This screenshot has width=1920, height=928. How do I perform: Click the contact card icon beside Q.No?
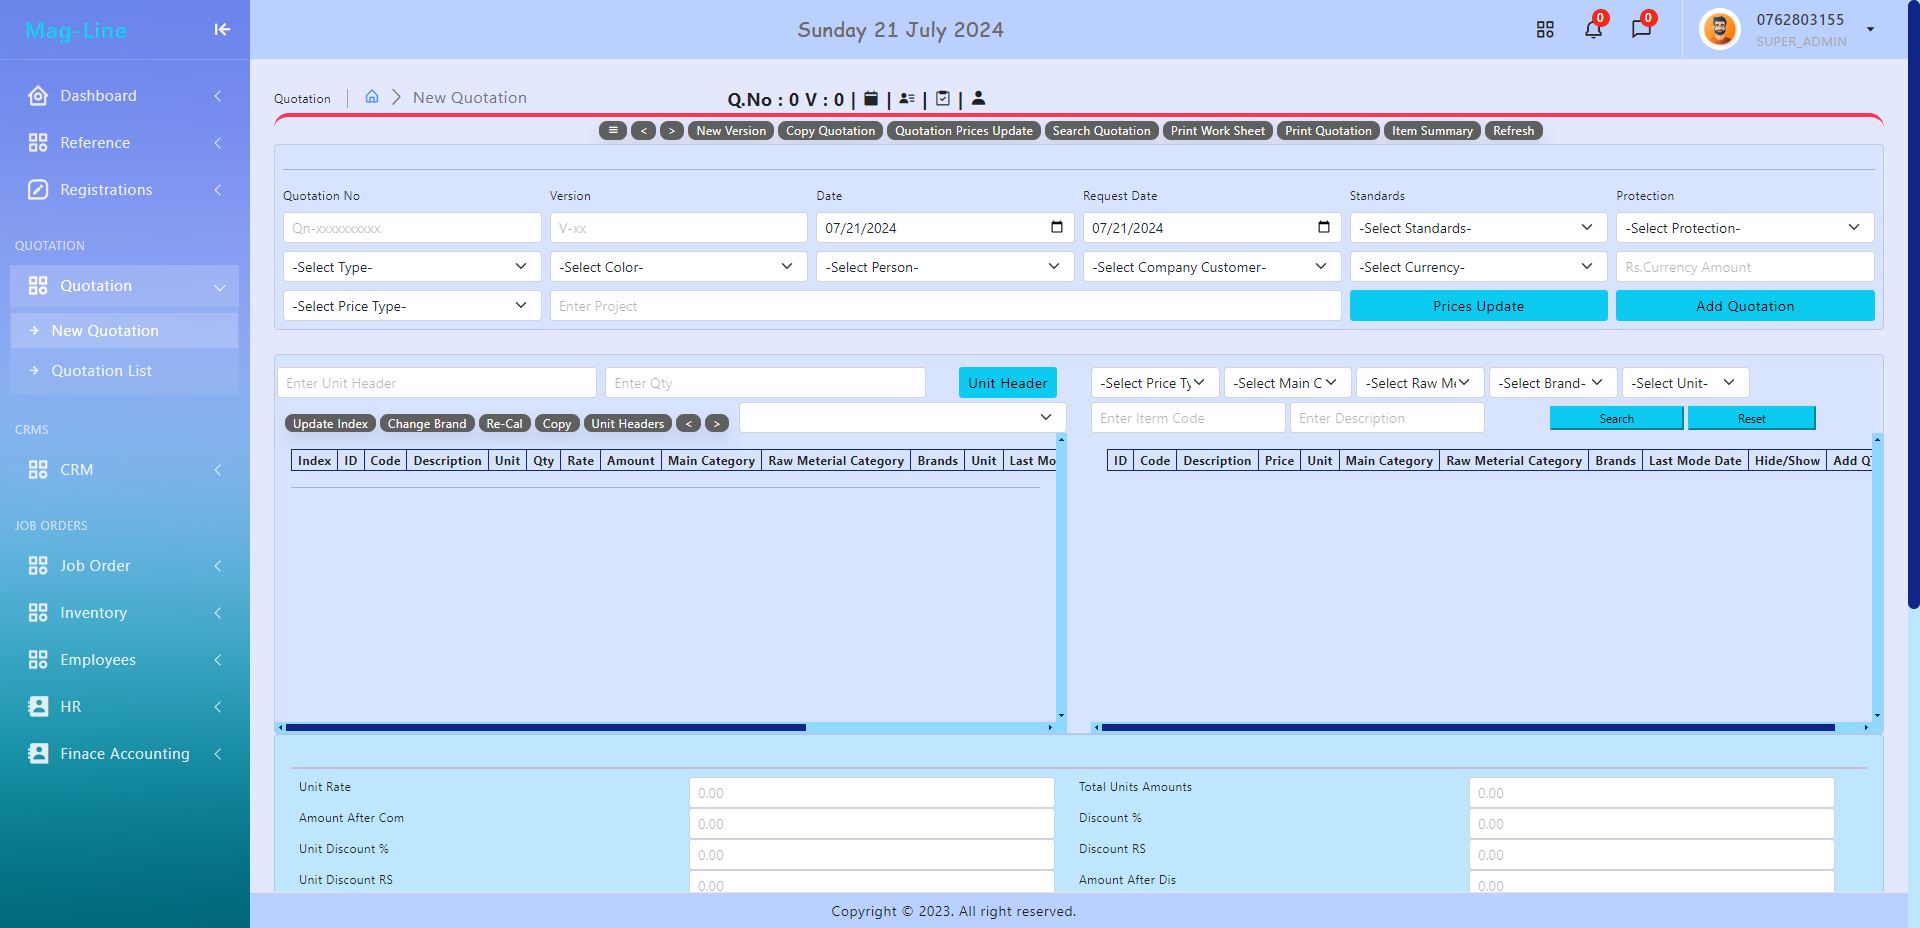click(907, 98)
